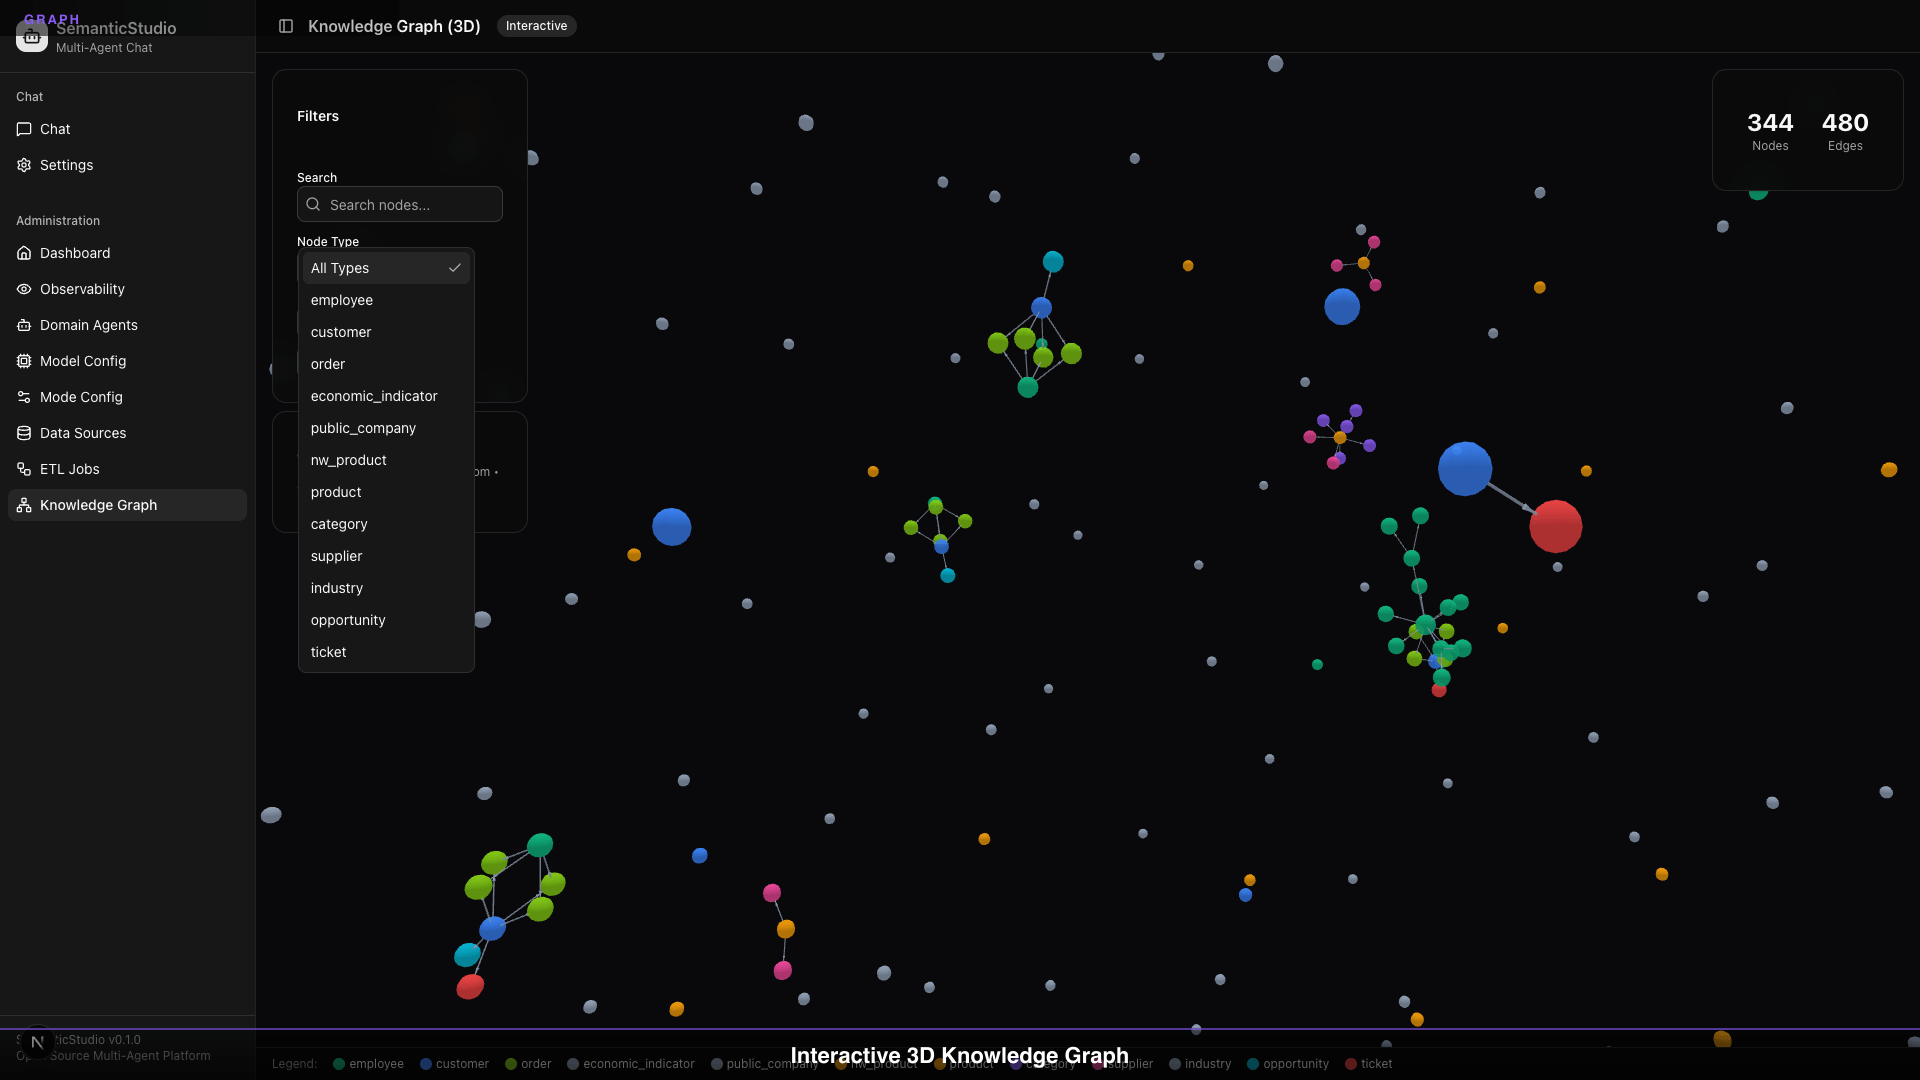Select the Data Sources database icon
Screen dimensions: 1920x1080
(24, 433)
